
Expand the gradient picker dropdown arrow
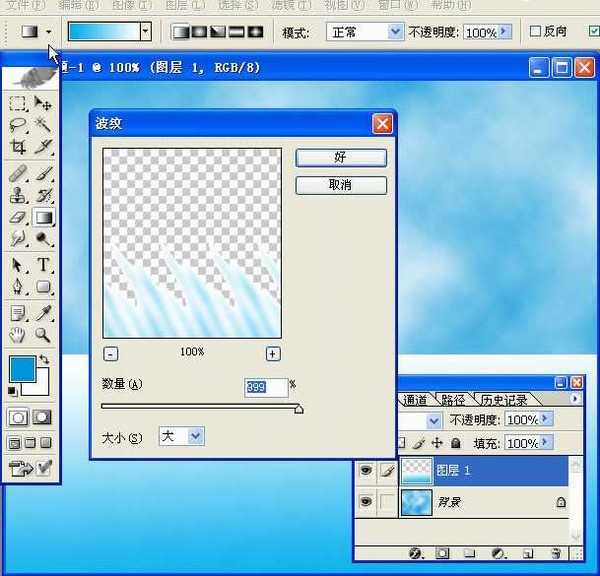[x=146, y=32]
